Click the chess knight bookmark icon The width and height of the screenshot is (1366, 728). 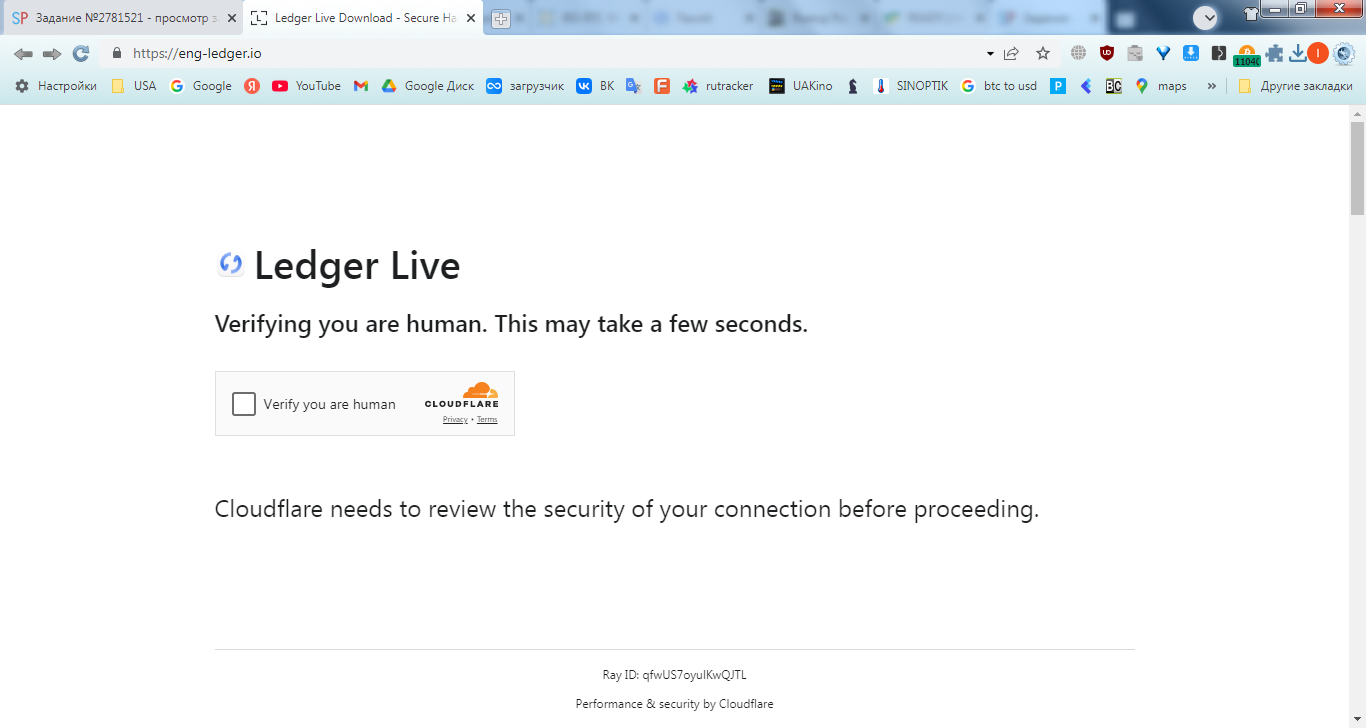tap(852, 86)
